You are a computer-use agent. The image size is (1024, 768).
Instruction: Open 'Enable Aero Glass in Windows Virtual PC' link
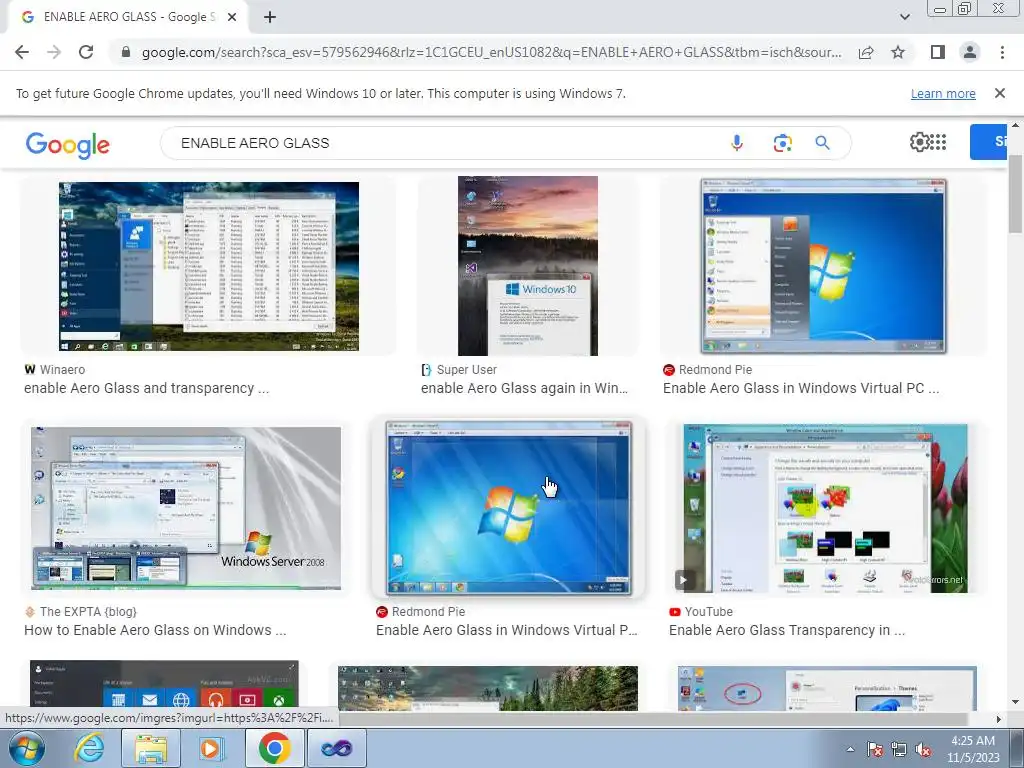point(801,388)
